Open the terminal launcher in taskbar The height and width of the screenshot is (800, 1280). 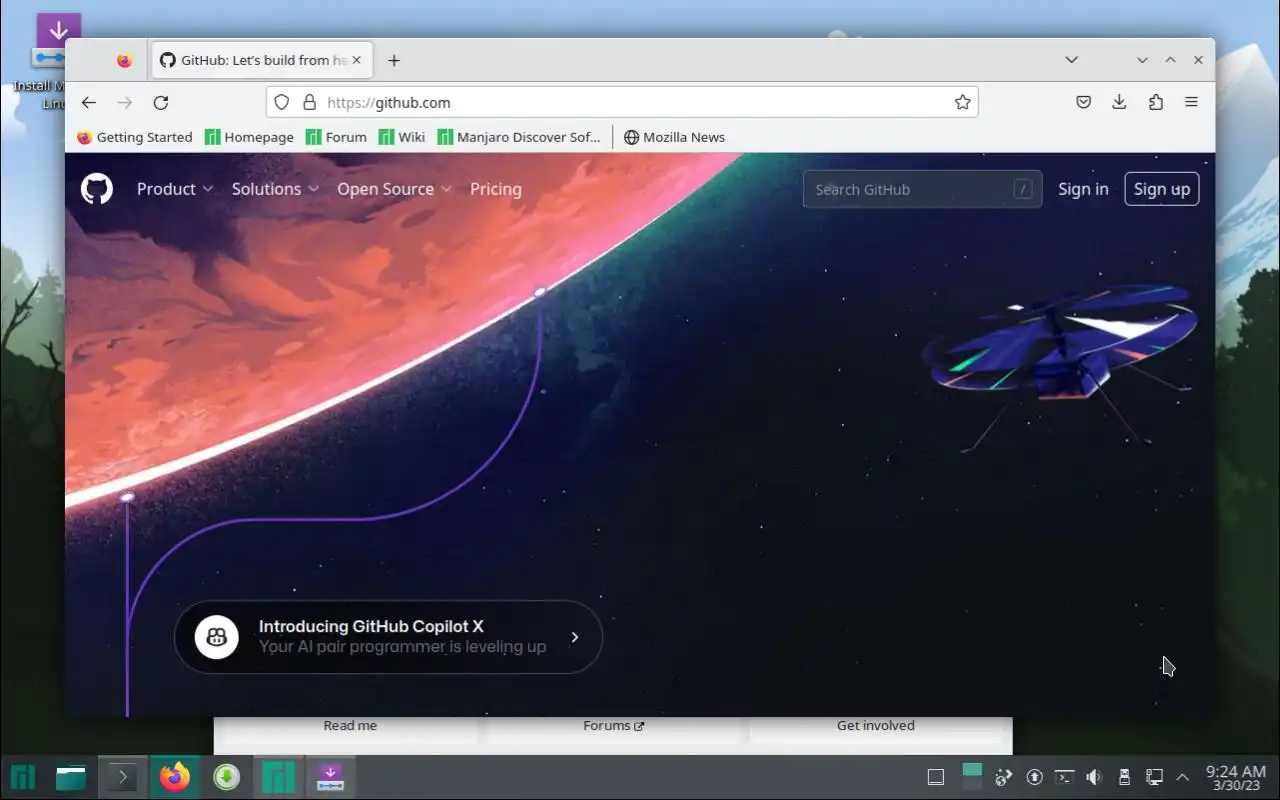tap(121, 777)
